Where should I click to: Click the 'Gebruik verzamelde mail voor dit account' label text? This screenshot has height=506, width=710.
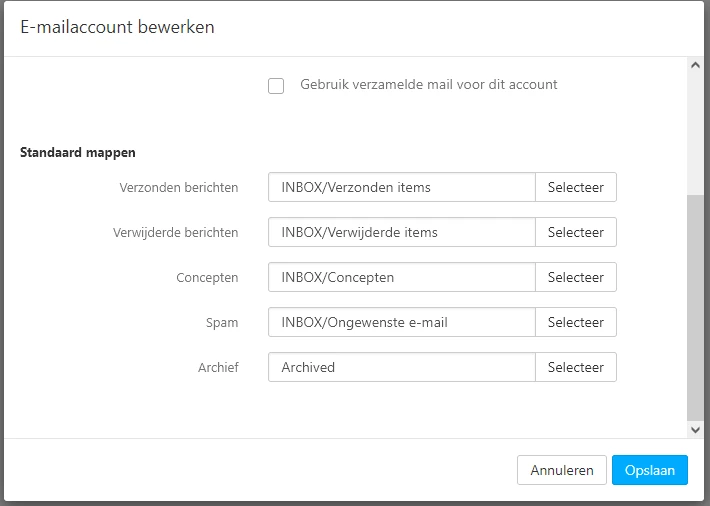(x=428, y=85)
